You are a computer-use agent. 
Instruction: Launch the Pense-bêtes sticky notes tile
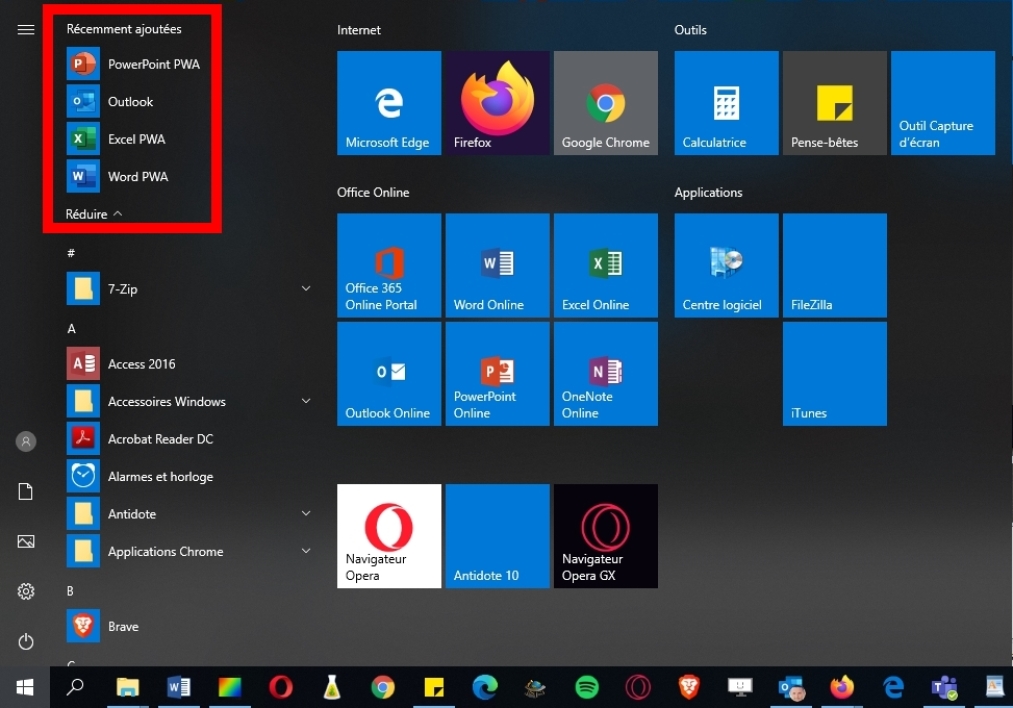(834, 103)
